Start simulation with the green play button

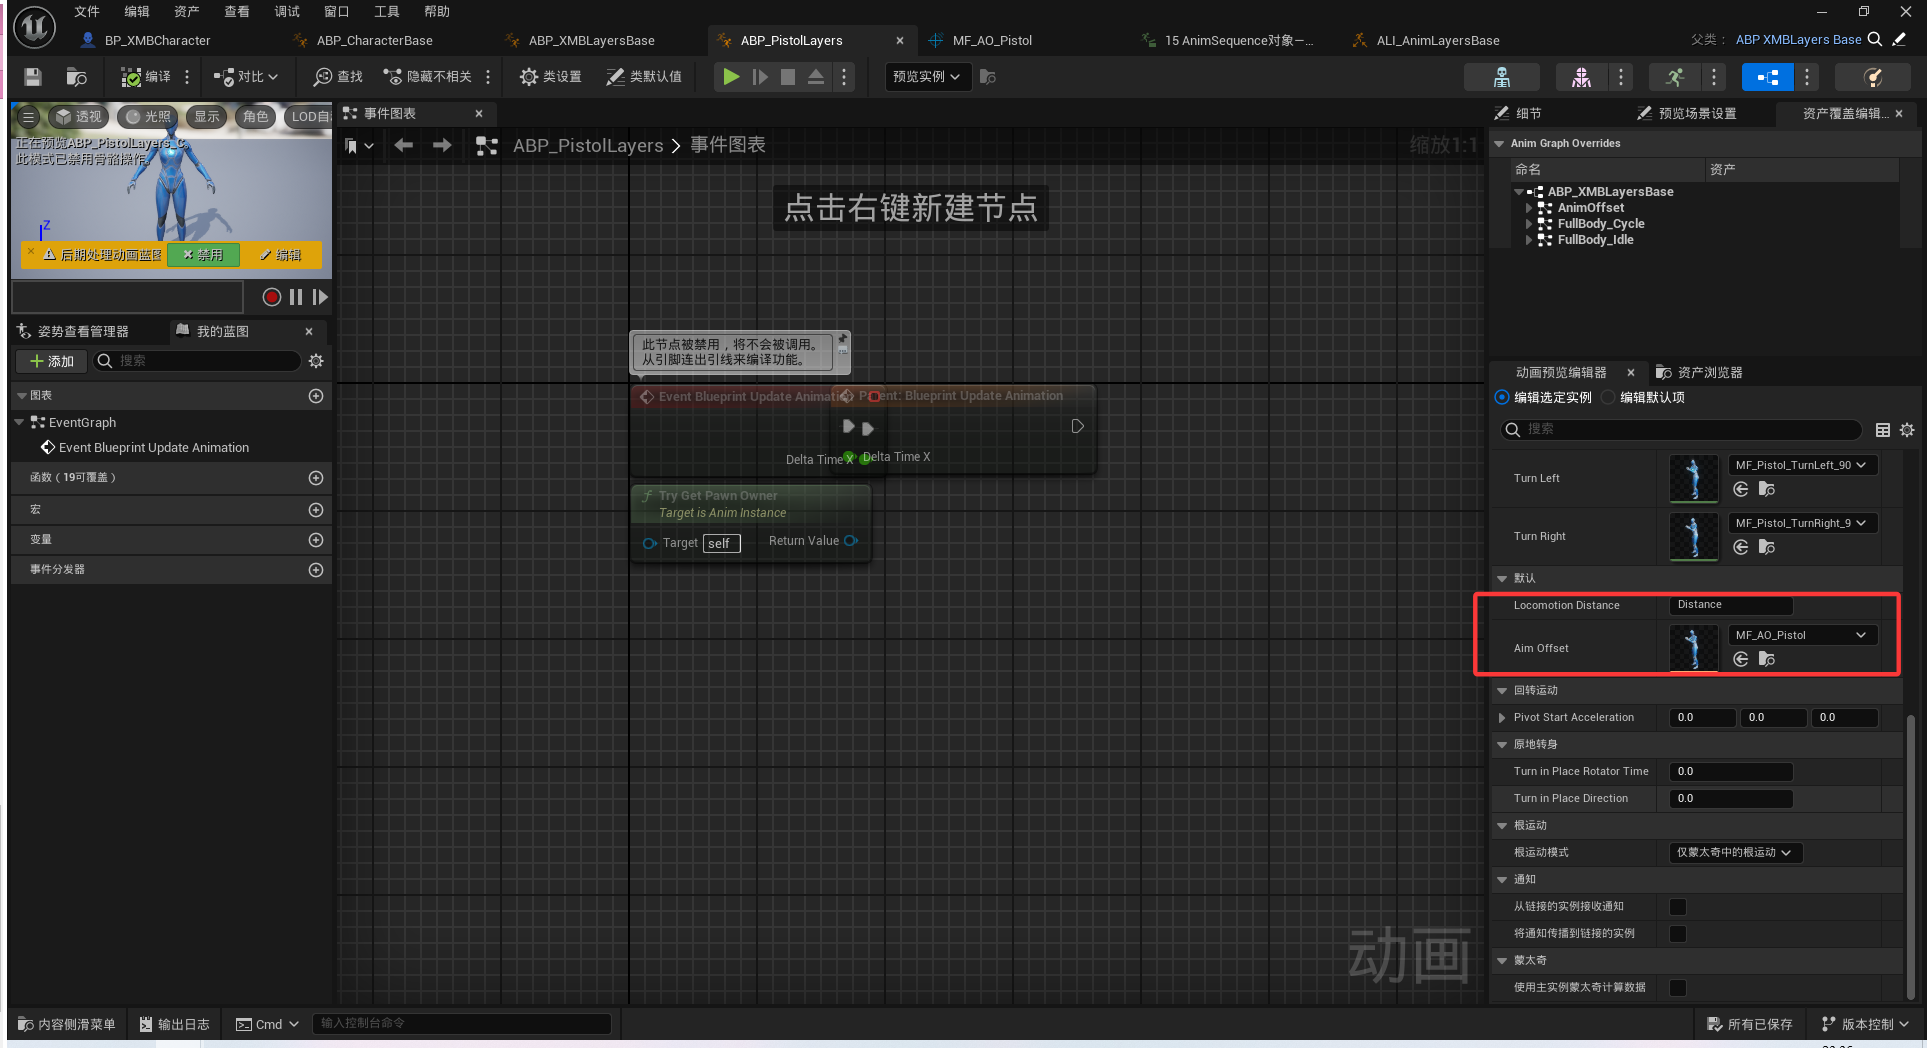click(x=731, y=77)
